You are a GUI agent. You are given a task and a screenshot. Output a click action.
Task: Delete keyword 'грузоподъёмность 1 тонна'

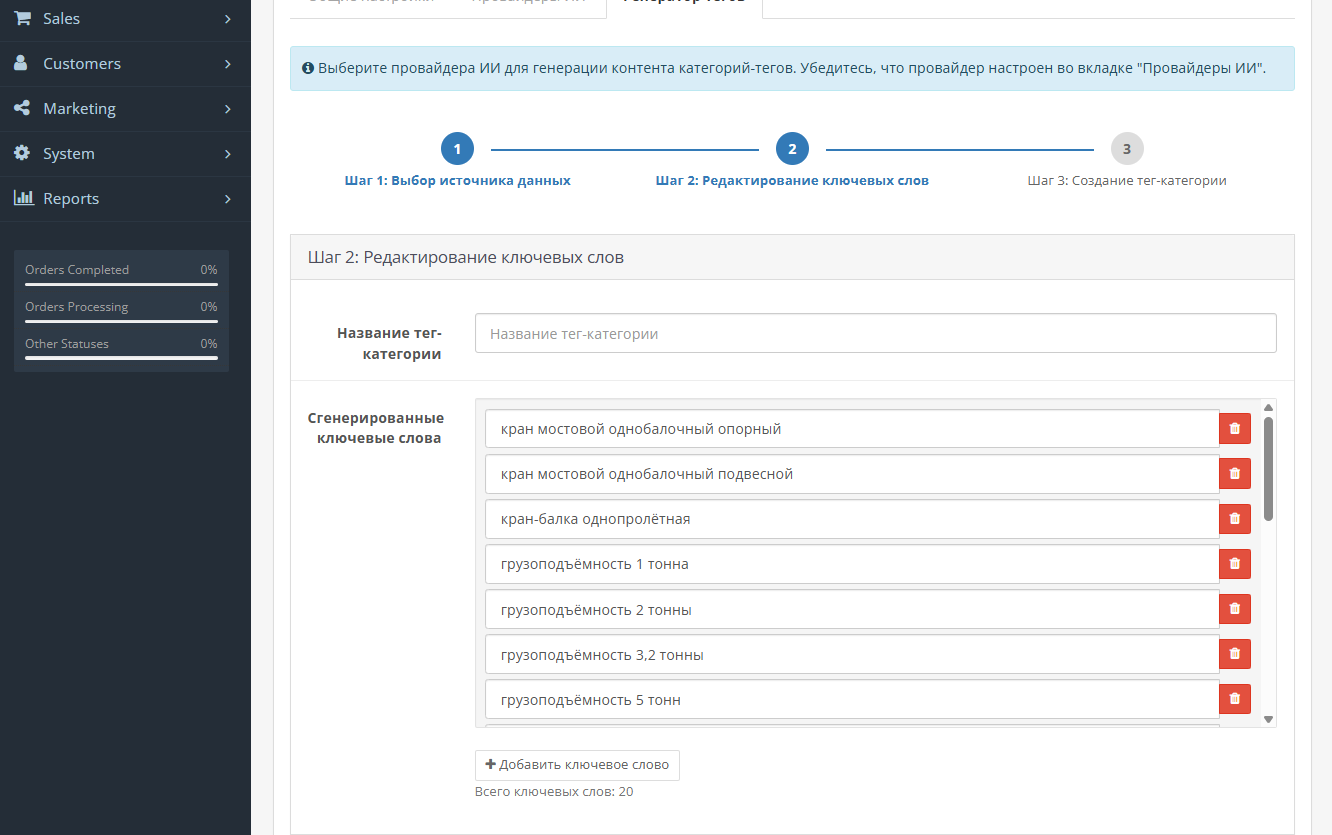tap(1234, 564)
